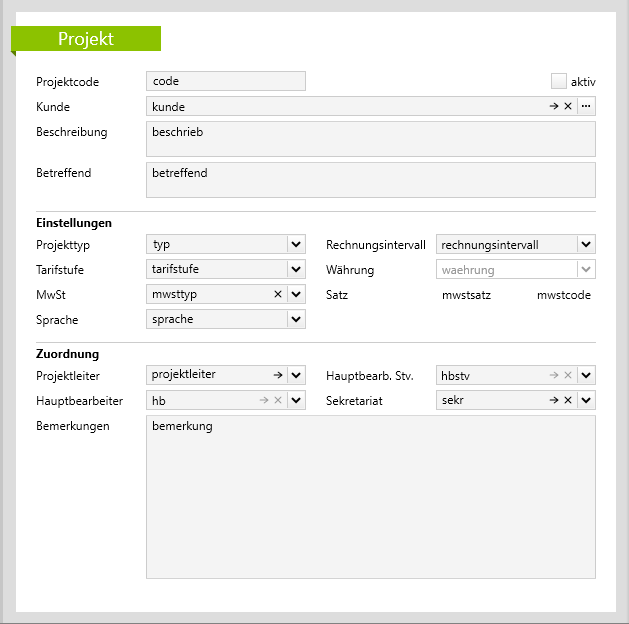629x624 pixels.
Task: Open Kunde lookup with ellipsis button
Action: 586,106
